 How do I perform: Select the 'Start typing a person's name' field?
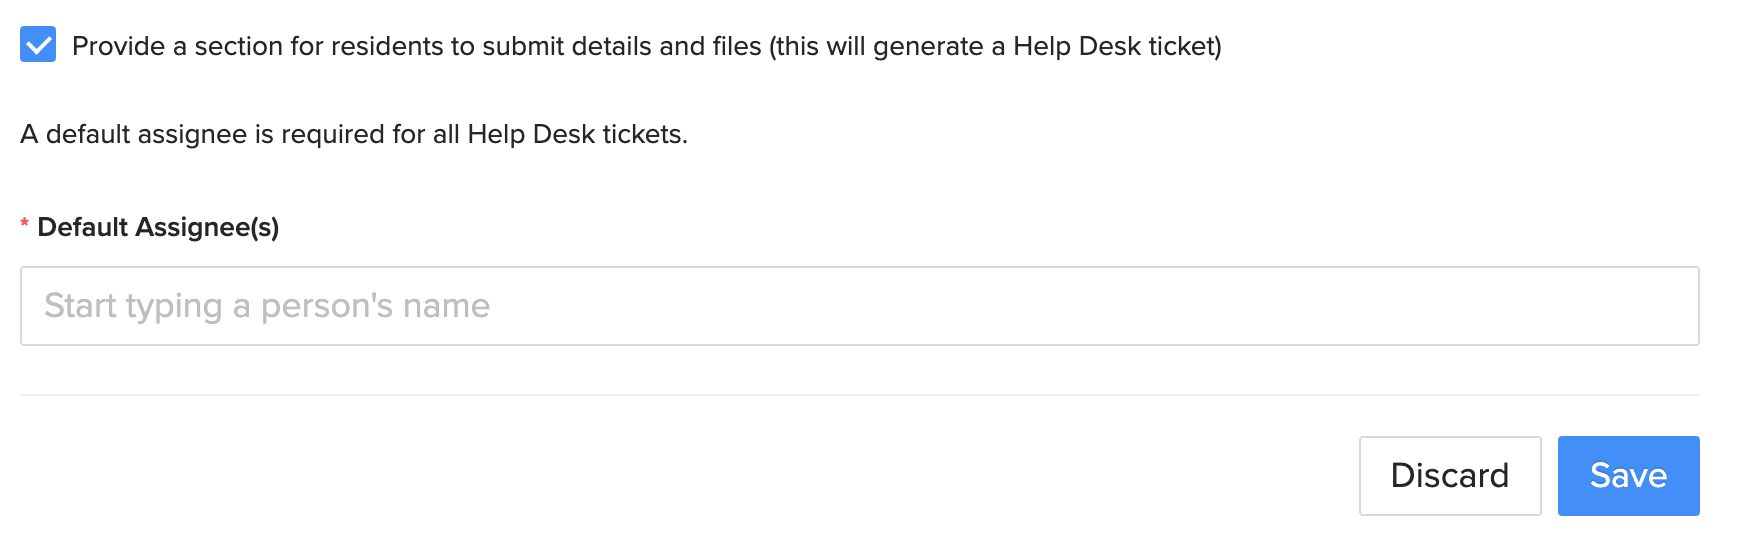point(860,306)
